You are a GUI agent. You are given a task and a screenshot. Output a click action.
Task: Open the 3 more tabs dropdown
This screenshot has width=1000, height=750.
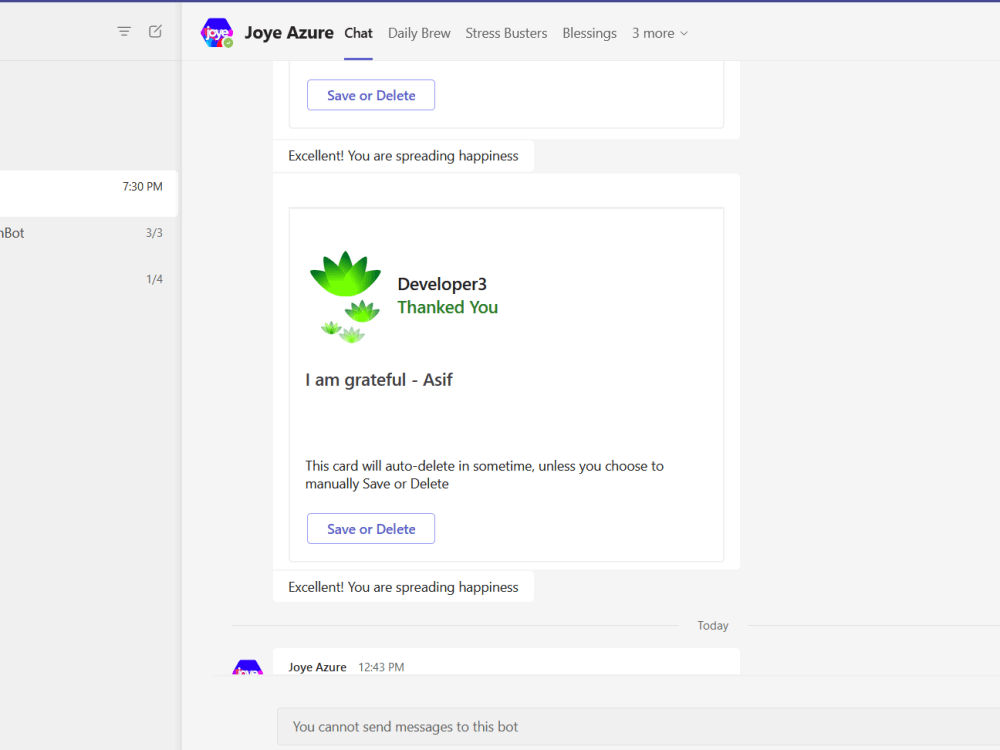(x=659, y=33)
